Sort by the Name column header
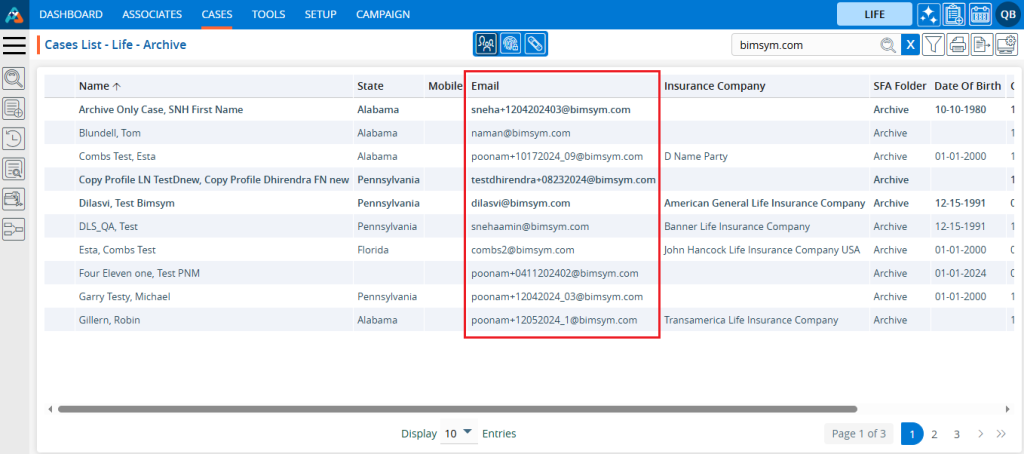 point(94,86)
